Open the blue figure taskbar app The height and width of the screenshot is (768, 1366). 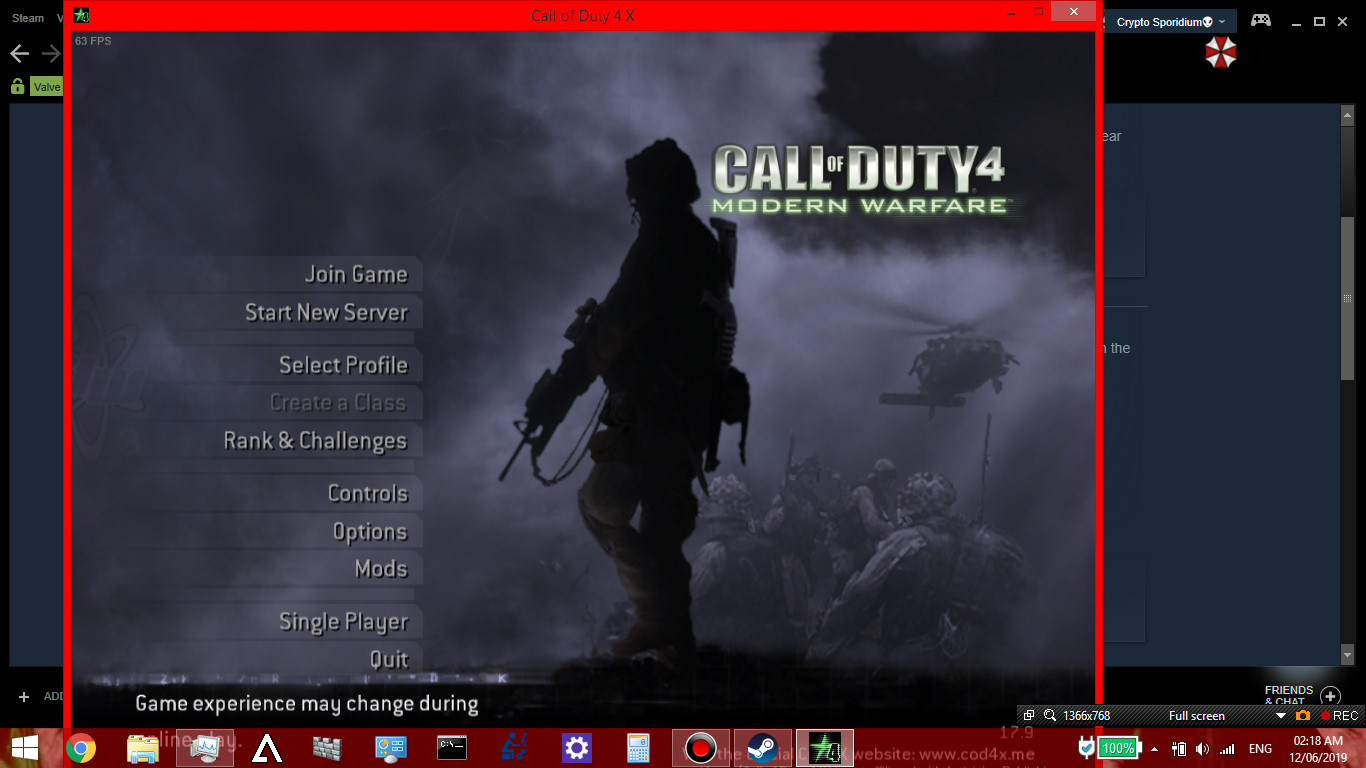point(514,748)
